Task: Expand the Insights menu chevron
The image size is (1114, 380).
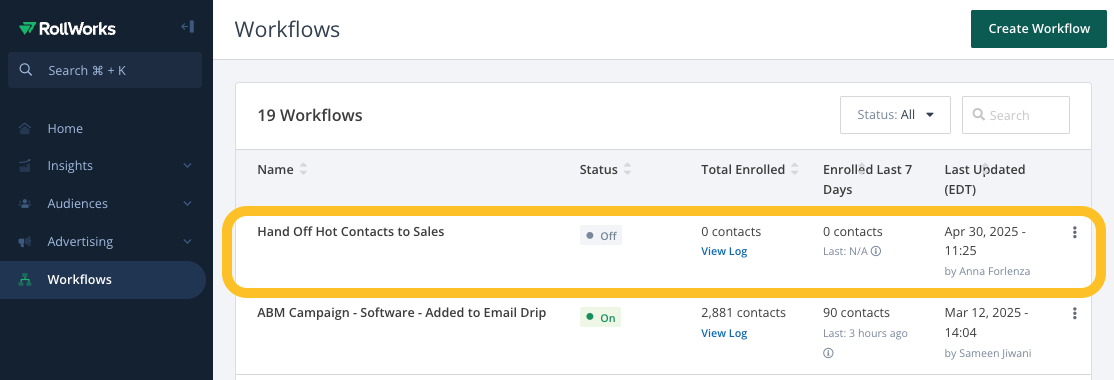Action: click(x=188, y=165)
